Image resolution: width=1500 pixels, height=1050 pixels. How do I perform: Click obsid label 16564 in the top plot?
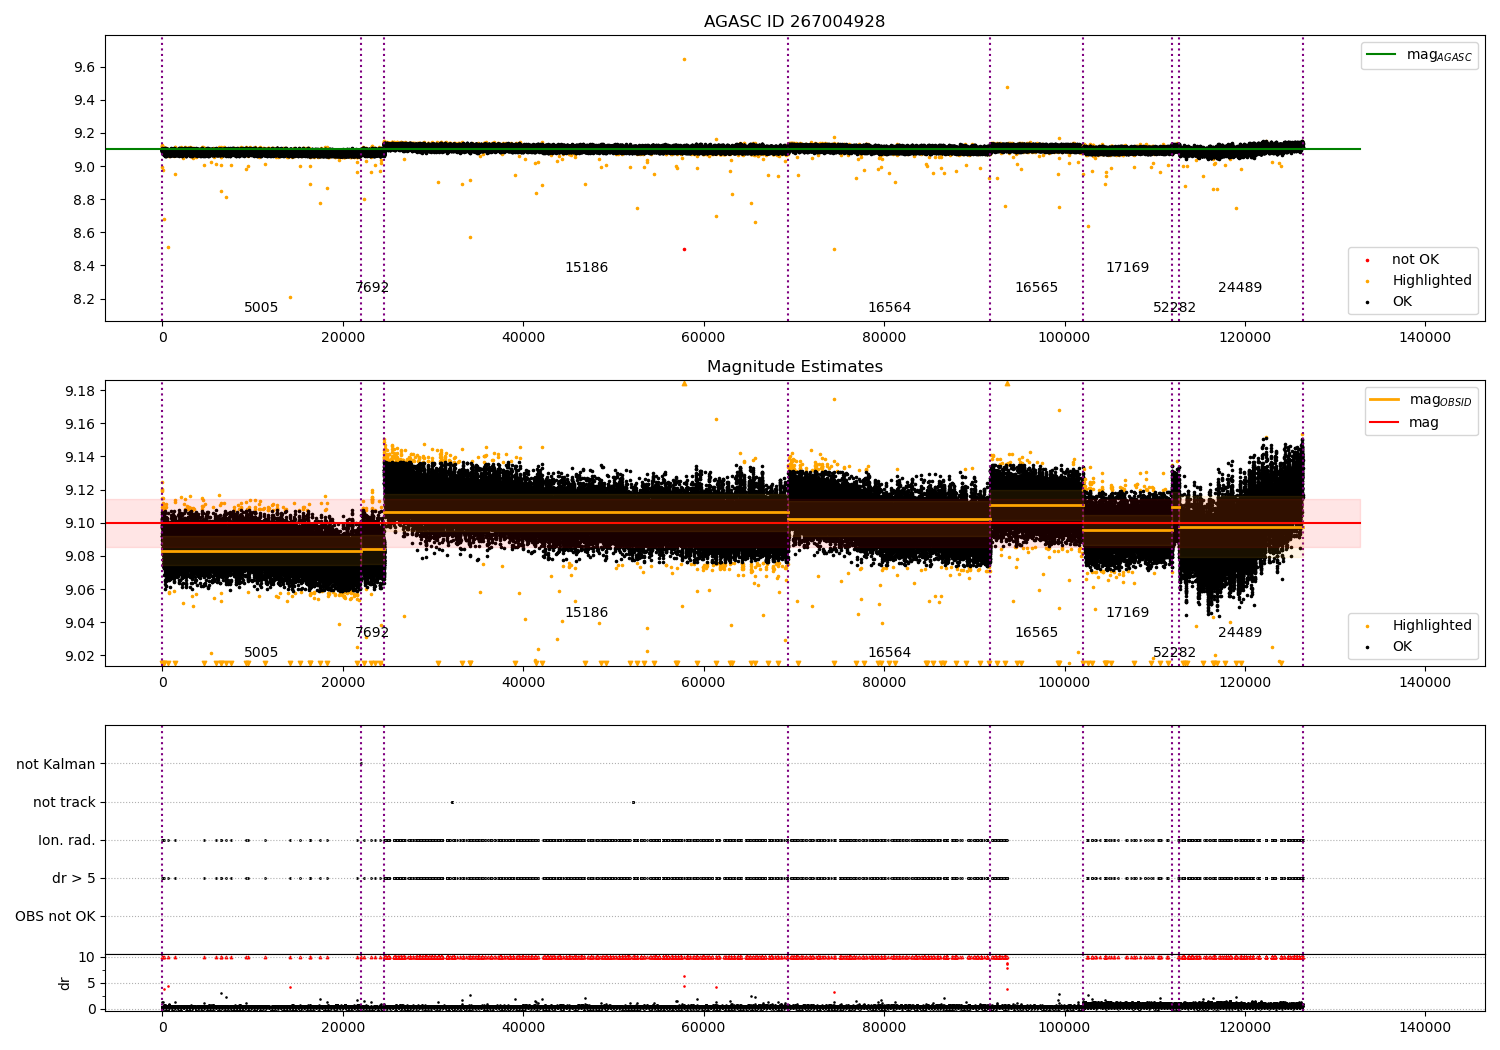pyautogui.click(x=889, y=308)
